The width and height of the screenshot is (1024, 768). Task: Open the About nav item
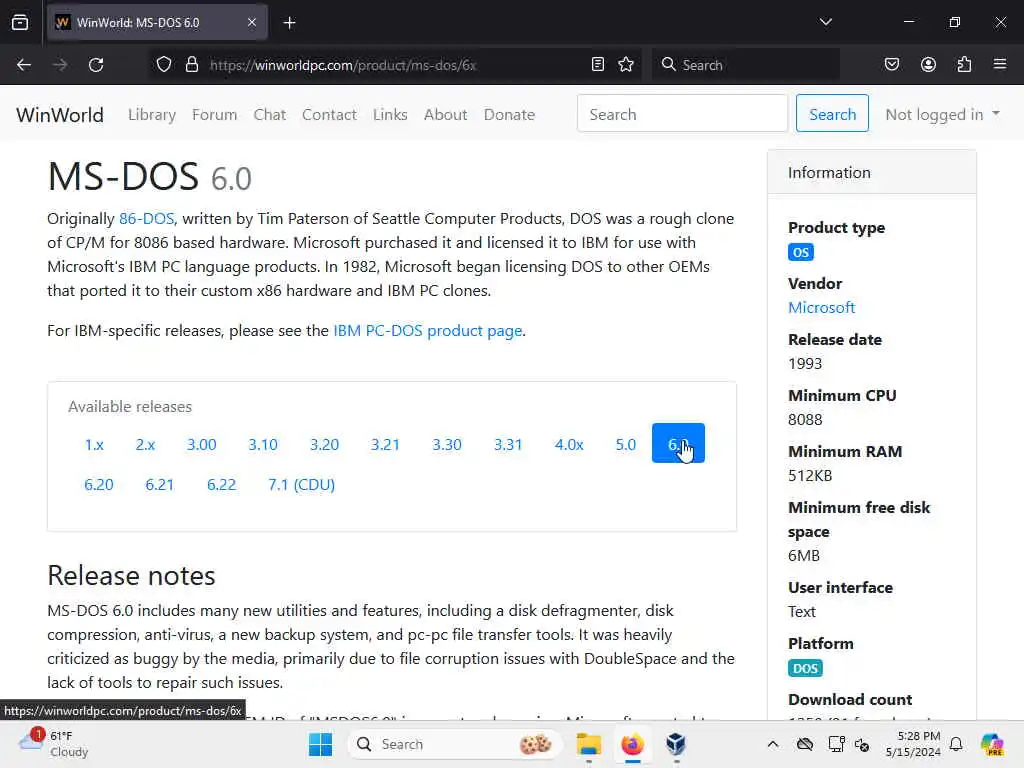pos(445,114)
